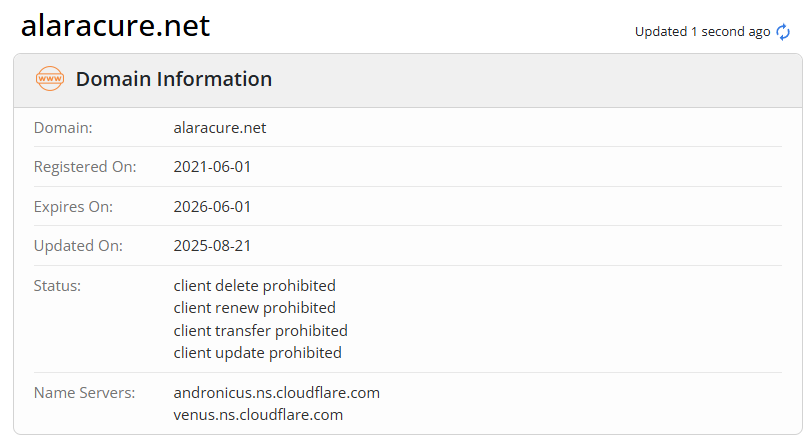The image size is (812, 438).
Task: Click the "Name Servers:" label
Action: tap(84, 392)
